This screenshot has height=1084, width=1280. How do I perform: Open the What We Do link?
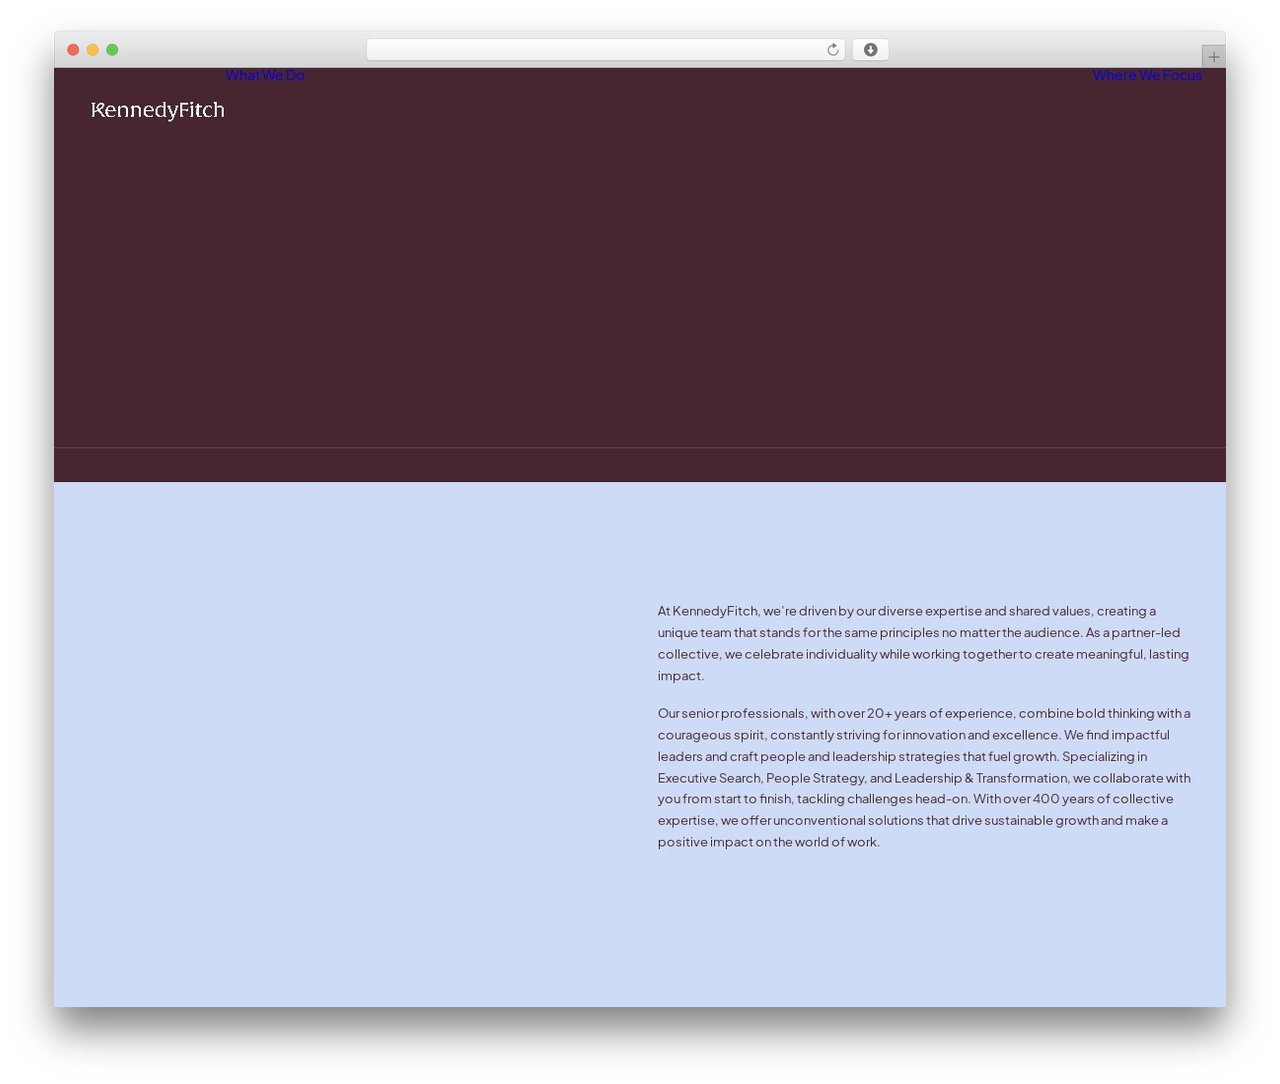tap(265, 75)
